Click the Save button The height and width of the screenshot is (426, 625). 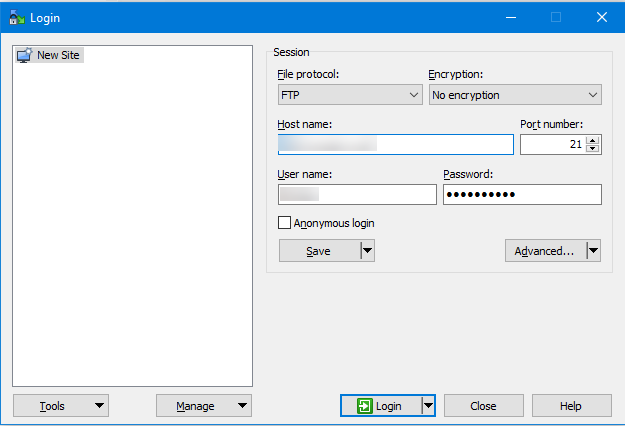point(318,251)
